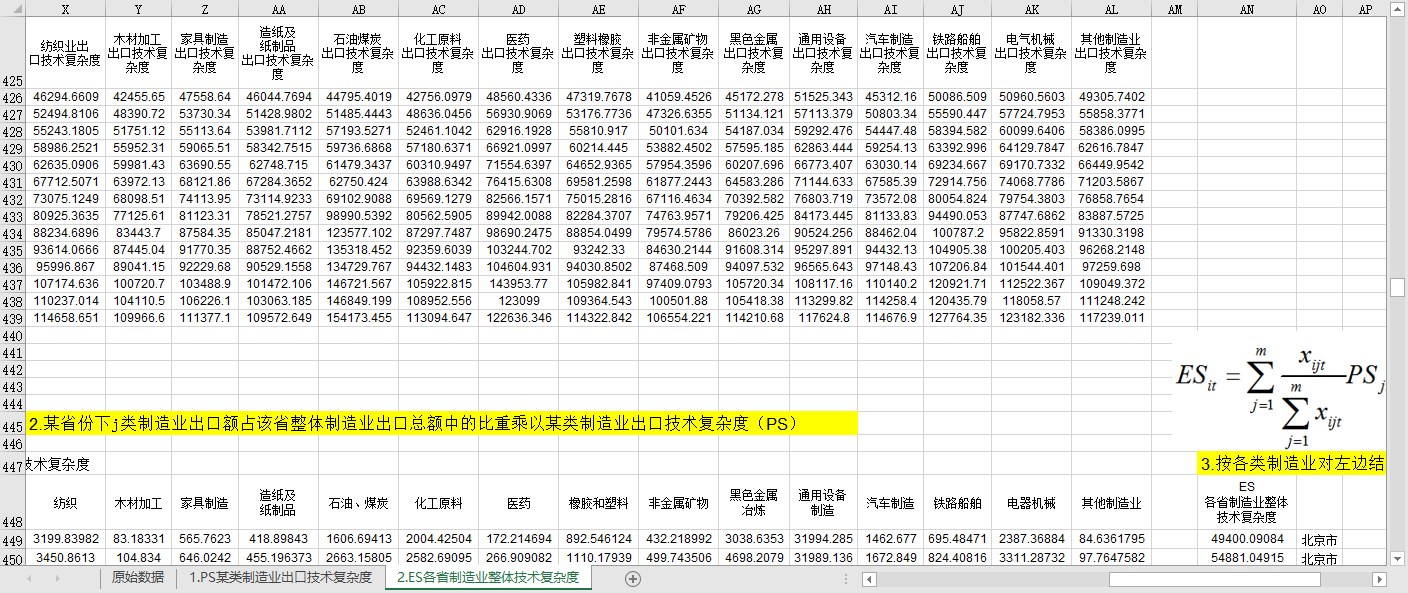
Task: Click header cell 黑色金属出口技术复杂度
Action: [753, 53]
